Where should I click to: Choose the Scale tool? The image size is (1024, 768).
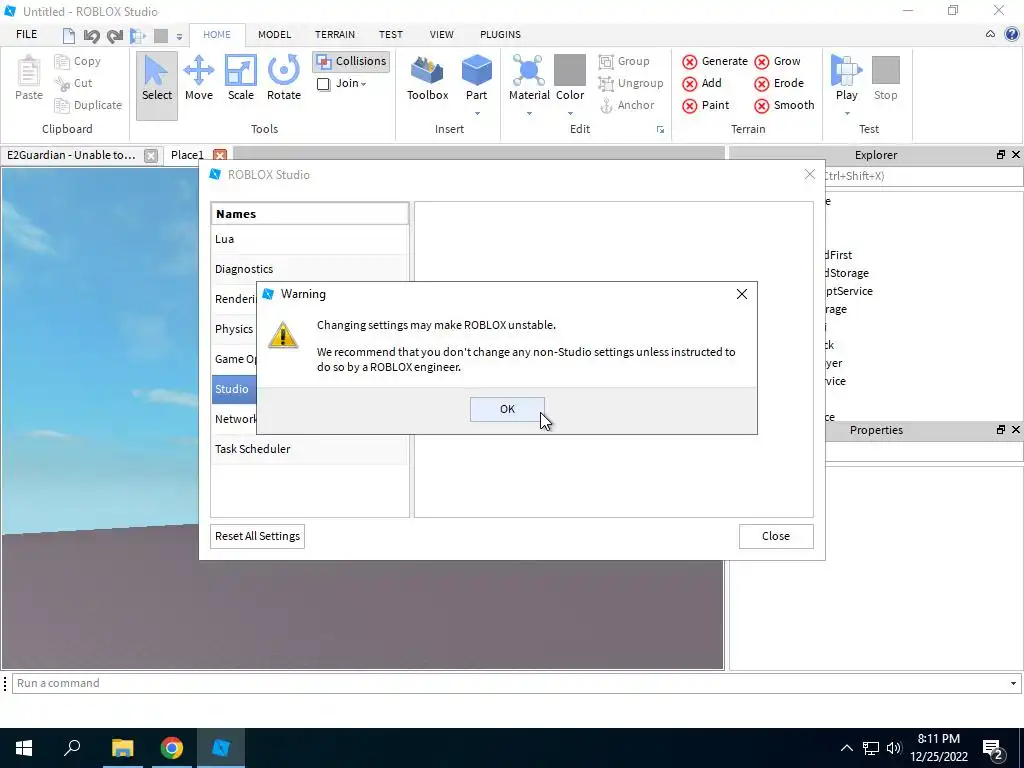pos(240,78)
